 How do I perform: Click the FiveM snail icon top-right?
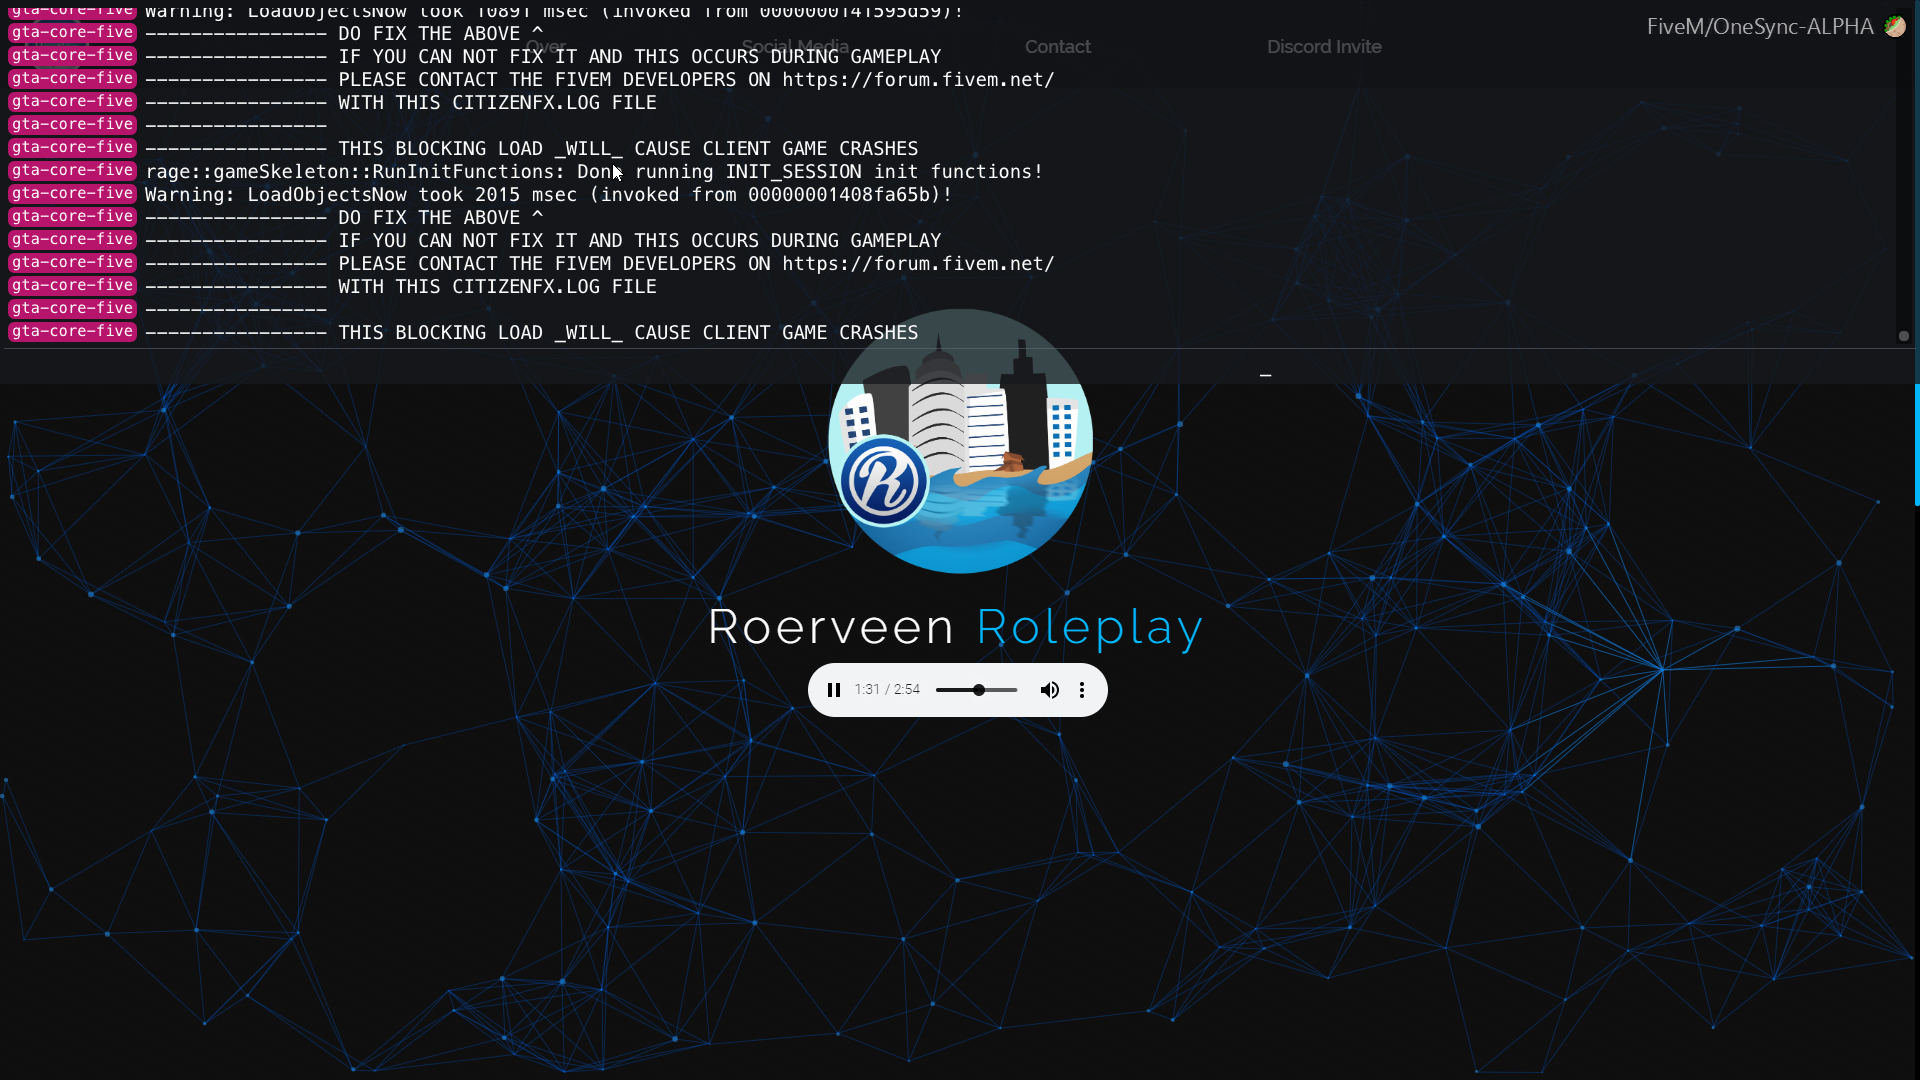[x=1894, y=27]
